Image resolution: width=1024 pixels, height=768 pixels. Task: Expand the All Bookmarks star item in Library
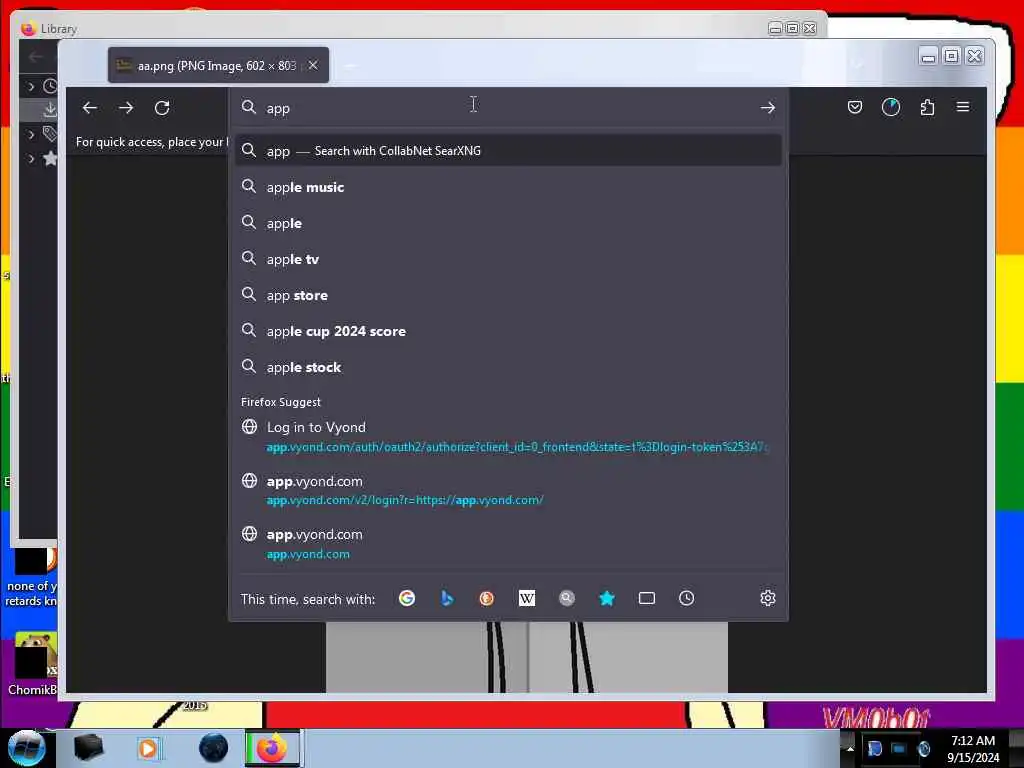click(31, 159)
